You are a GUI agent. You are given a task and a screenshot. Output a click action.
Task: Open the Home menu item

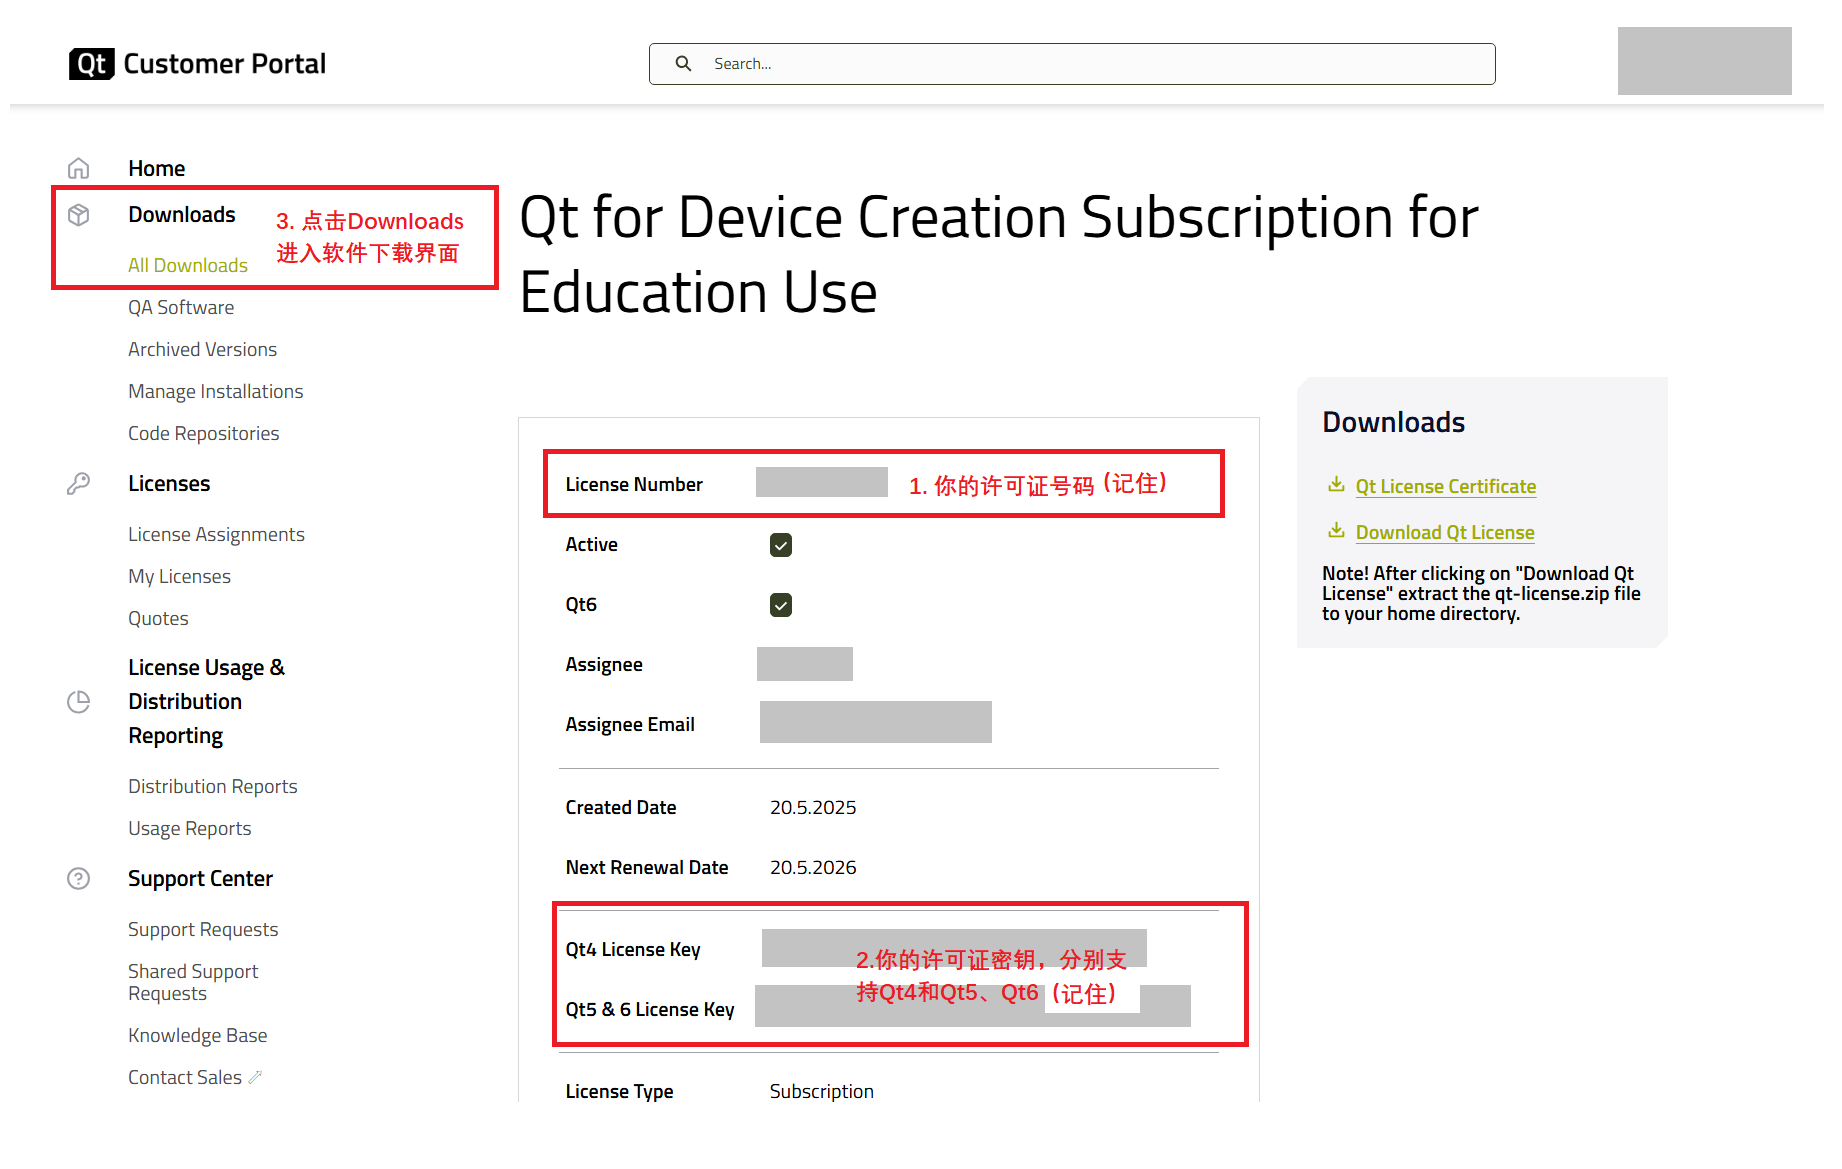coord(157,168)
